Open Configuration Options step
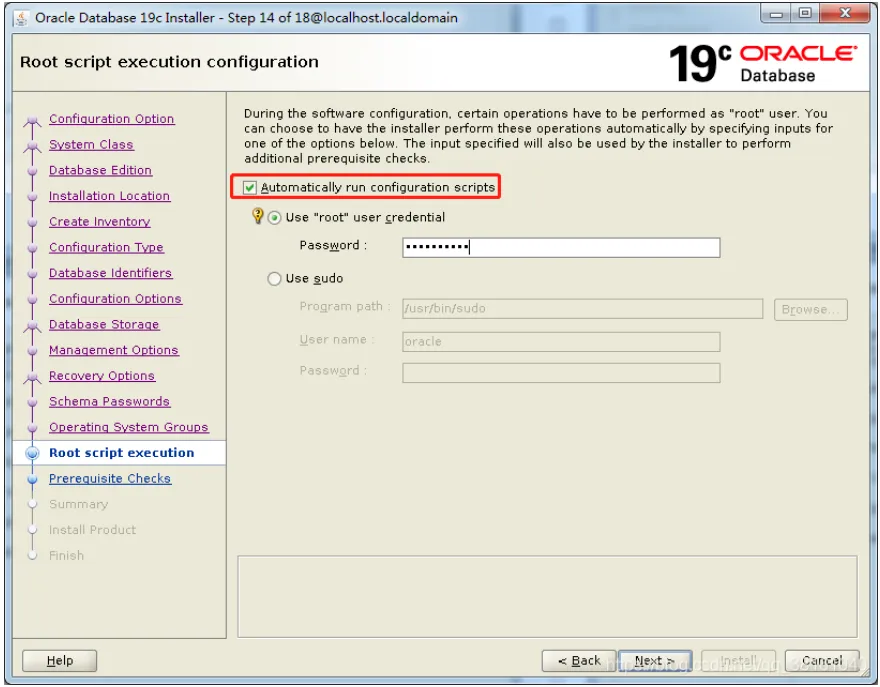Image resolution: width=880 pixels, height=687 pixels. (x=116, y=299)
